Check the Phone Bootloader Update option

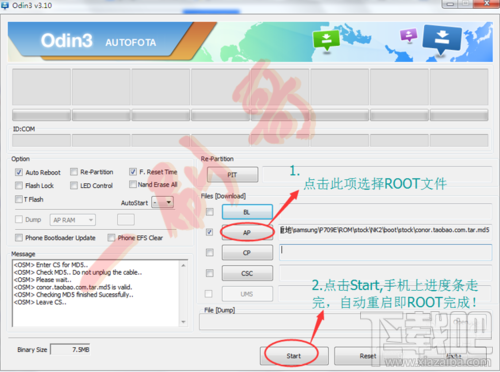click(19, 237)
